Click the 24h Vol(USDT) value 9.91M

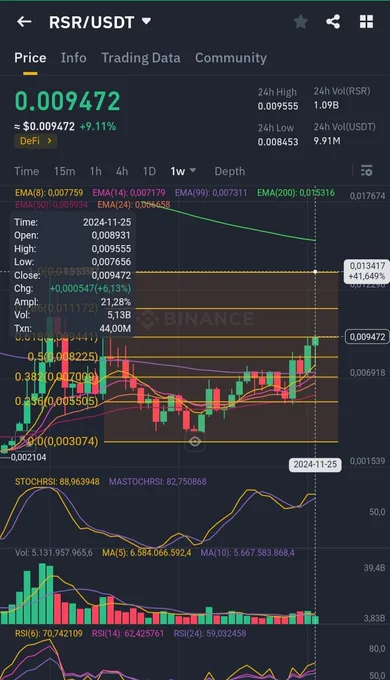tap(327, 141)
